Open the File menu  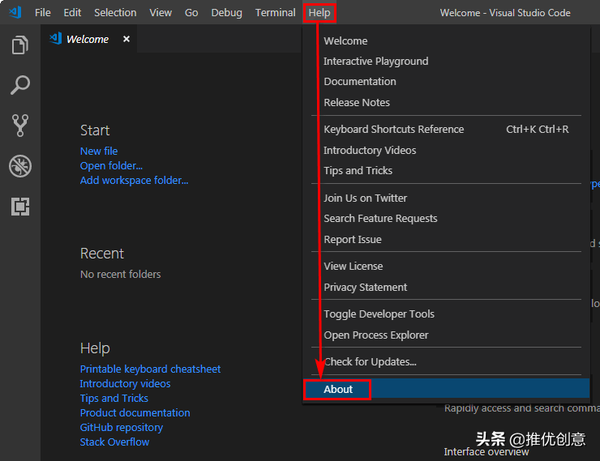(x=42, y=13)
